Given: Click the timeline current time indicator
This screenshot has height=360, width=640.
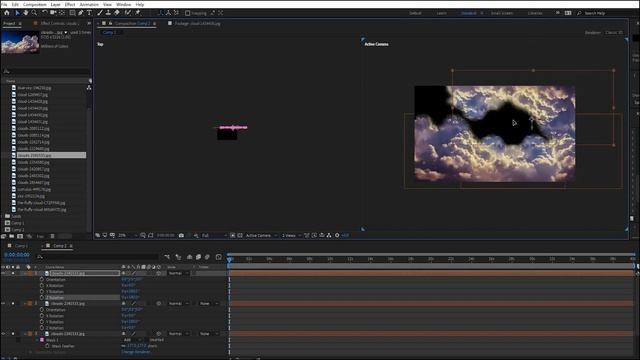Looking at the screenshot, I should coord(229,259).
